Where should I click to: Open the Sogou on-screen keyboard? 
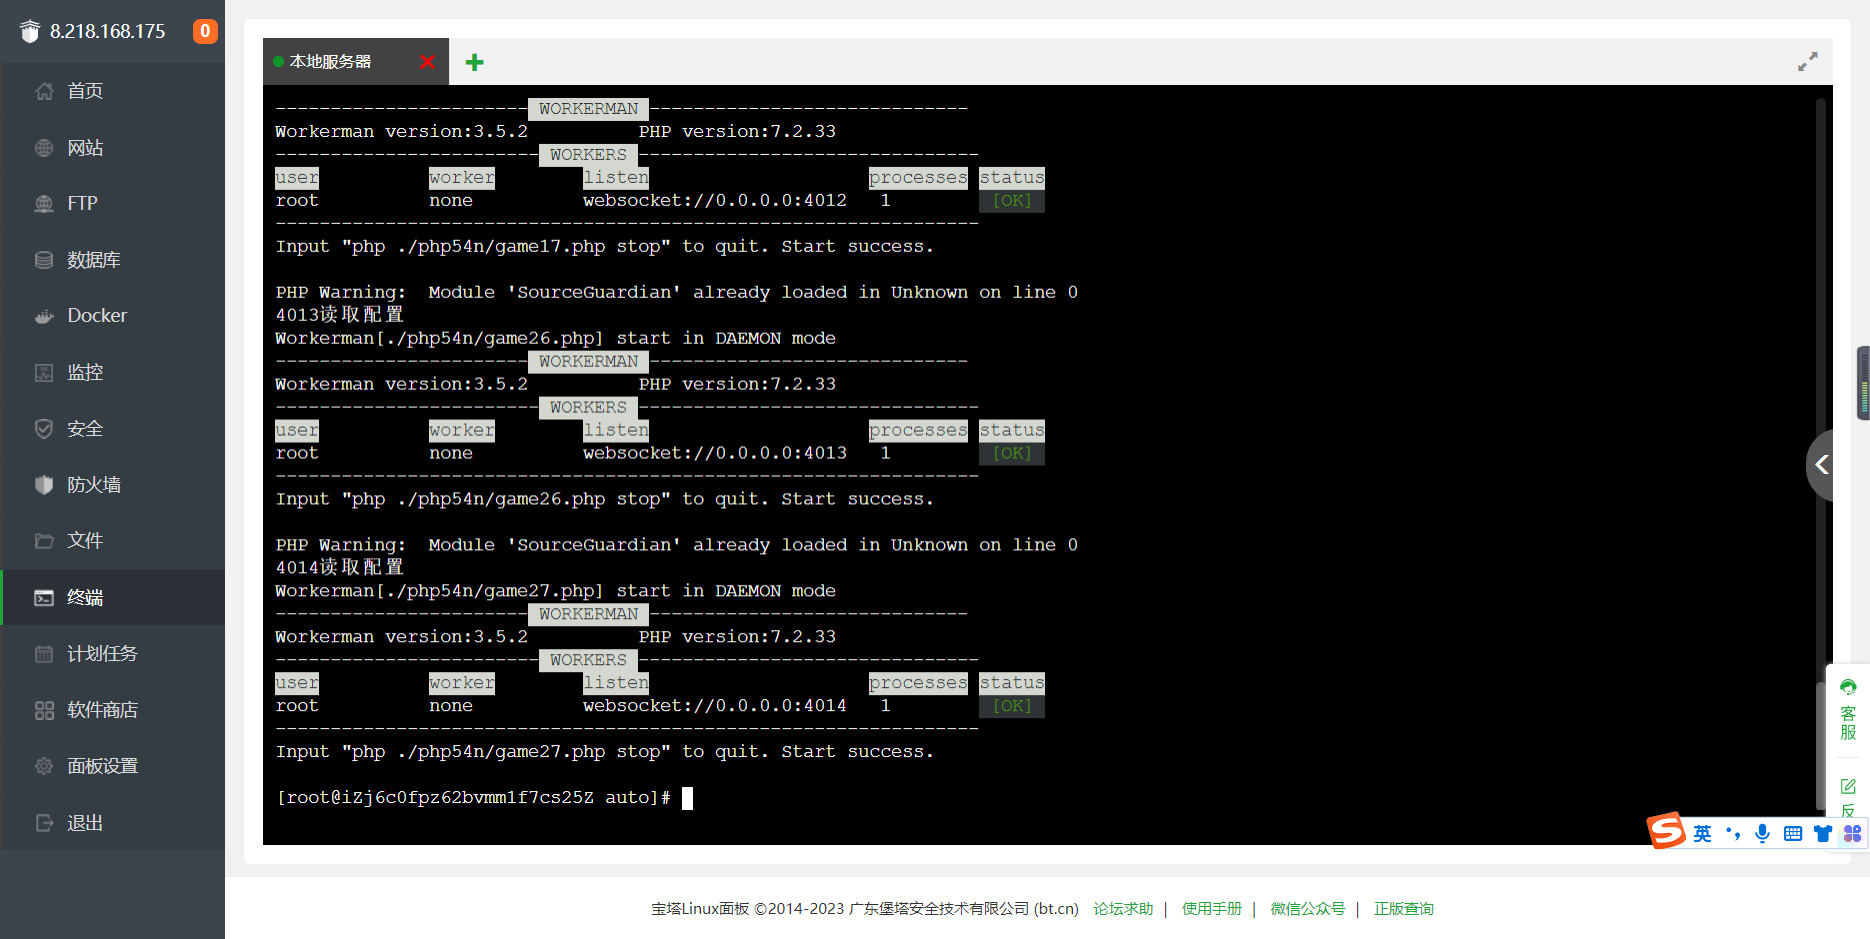point(1792,832)
